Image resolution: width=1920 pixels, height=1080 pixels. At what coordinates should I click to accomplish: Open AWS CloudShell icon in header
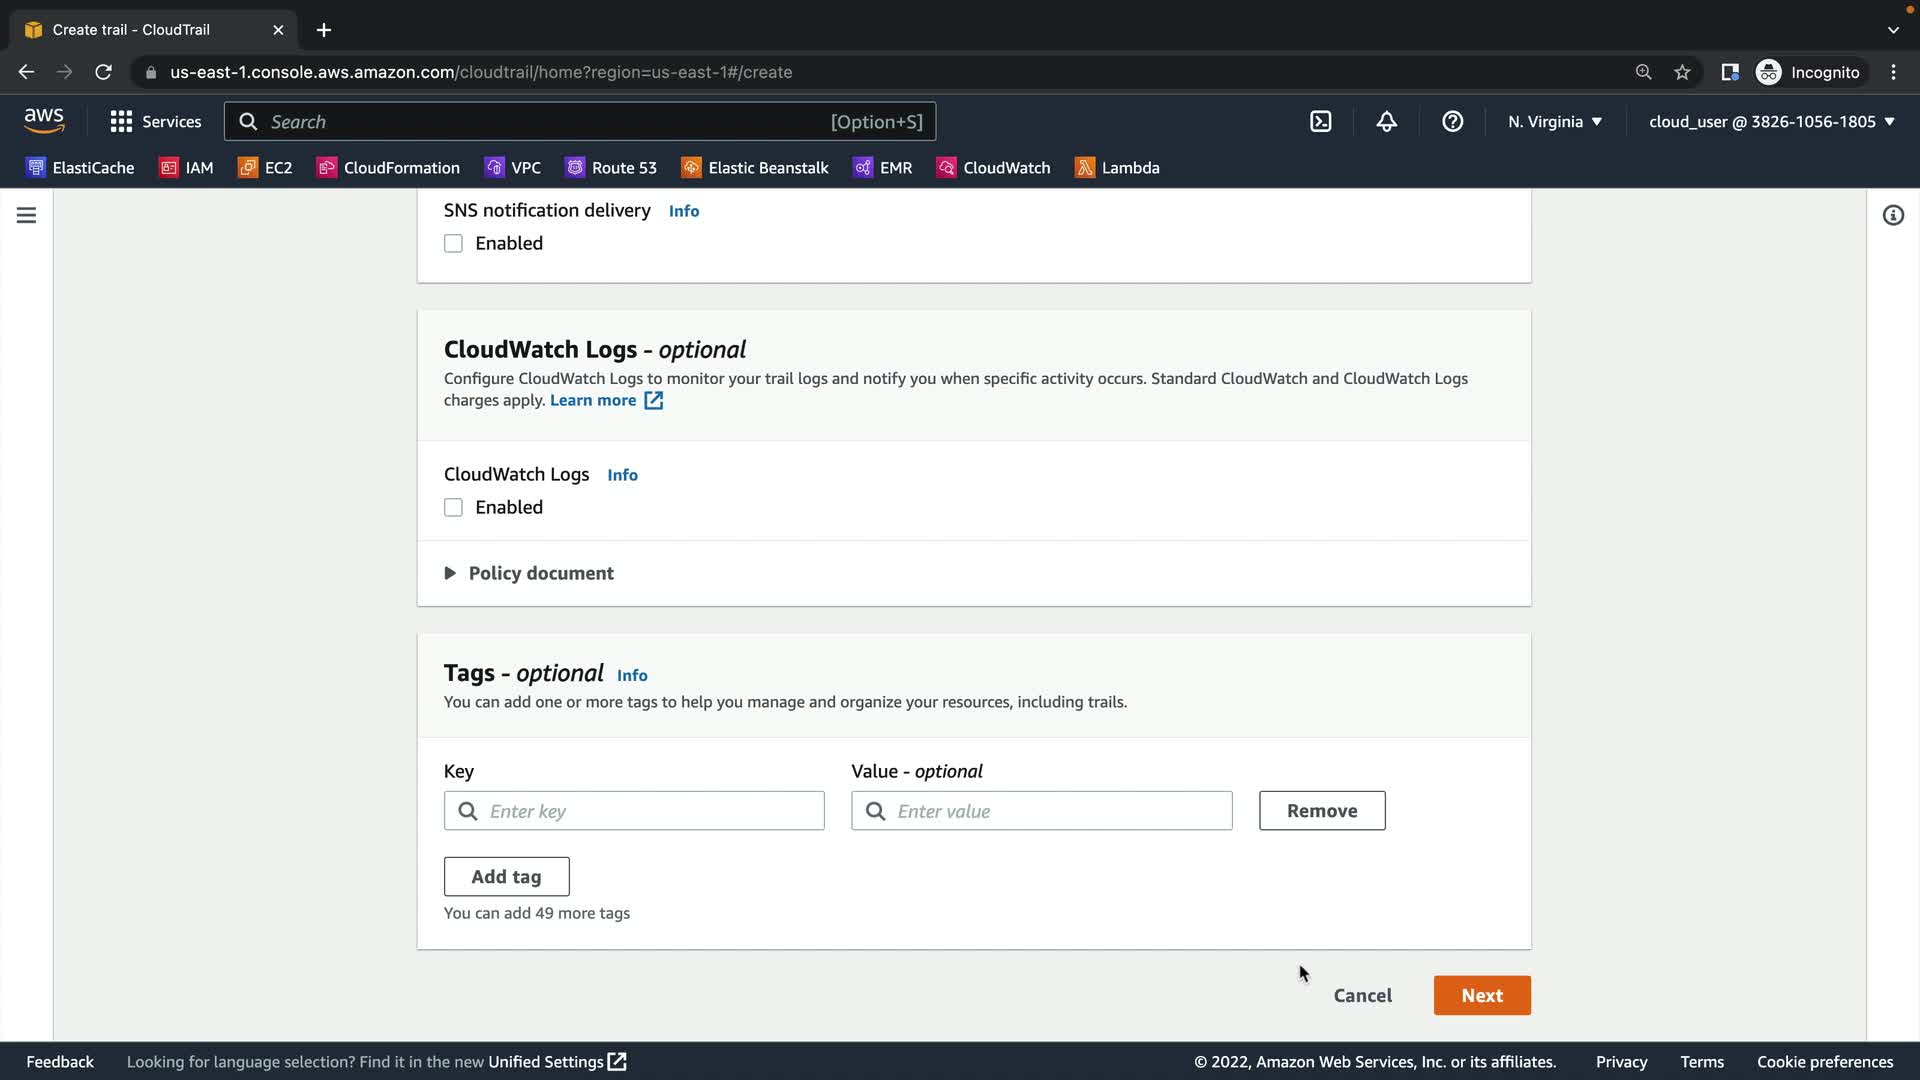1320,122
